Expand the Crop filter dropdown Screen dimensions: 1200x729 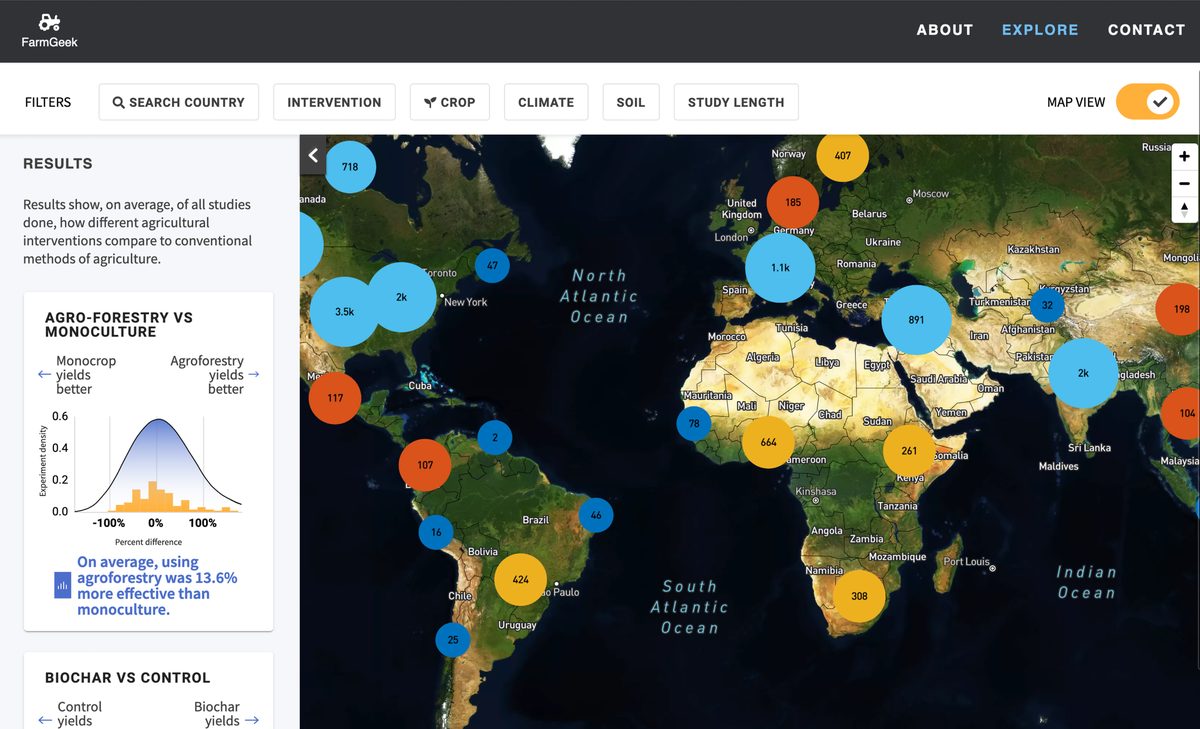(449, 102)
